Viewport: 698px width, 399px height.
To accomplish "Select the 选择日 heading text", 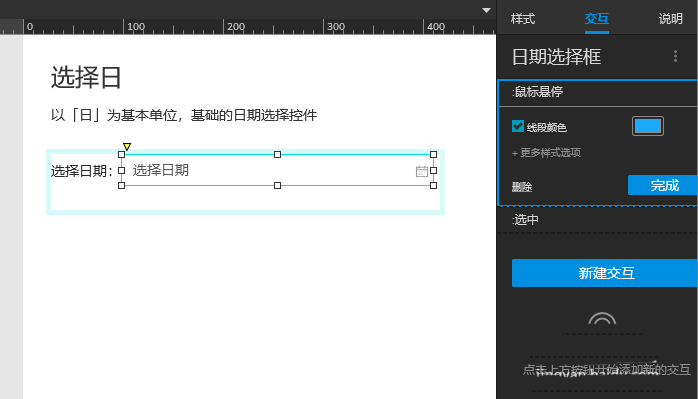I will point(86,77).
